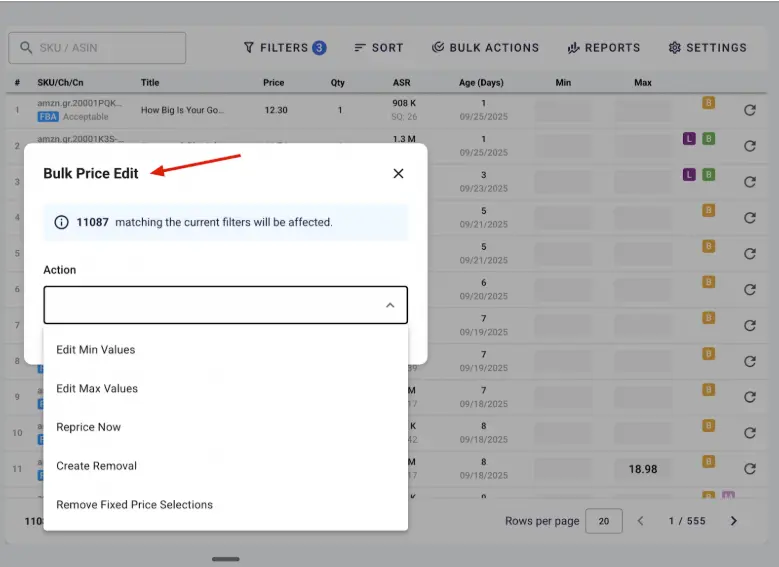Open the Sort options

(x=379, y=47)
